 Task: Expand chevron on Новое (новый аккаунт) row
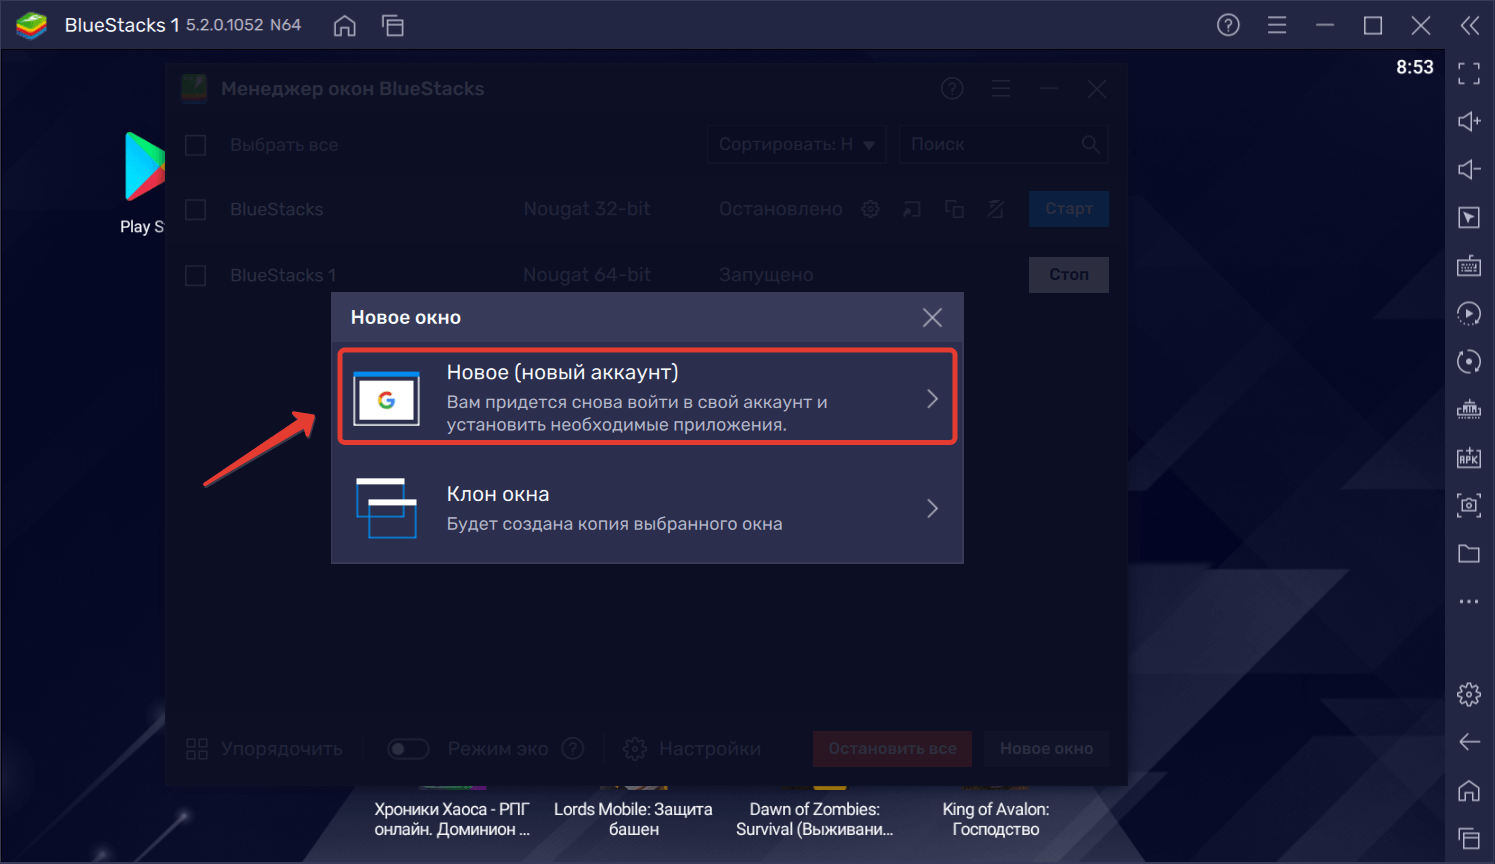coord(932,399)
